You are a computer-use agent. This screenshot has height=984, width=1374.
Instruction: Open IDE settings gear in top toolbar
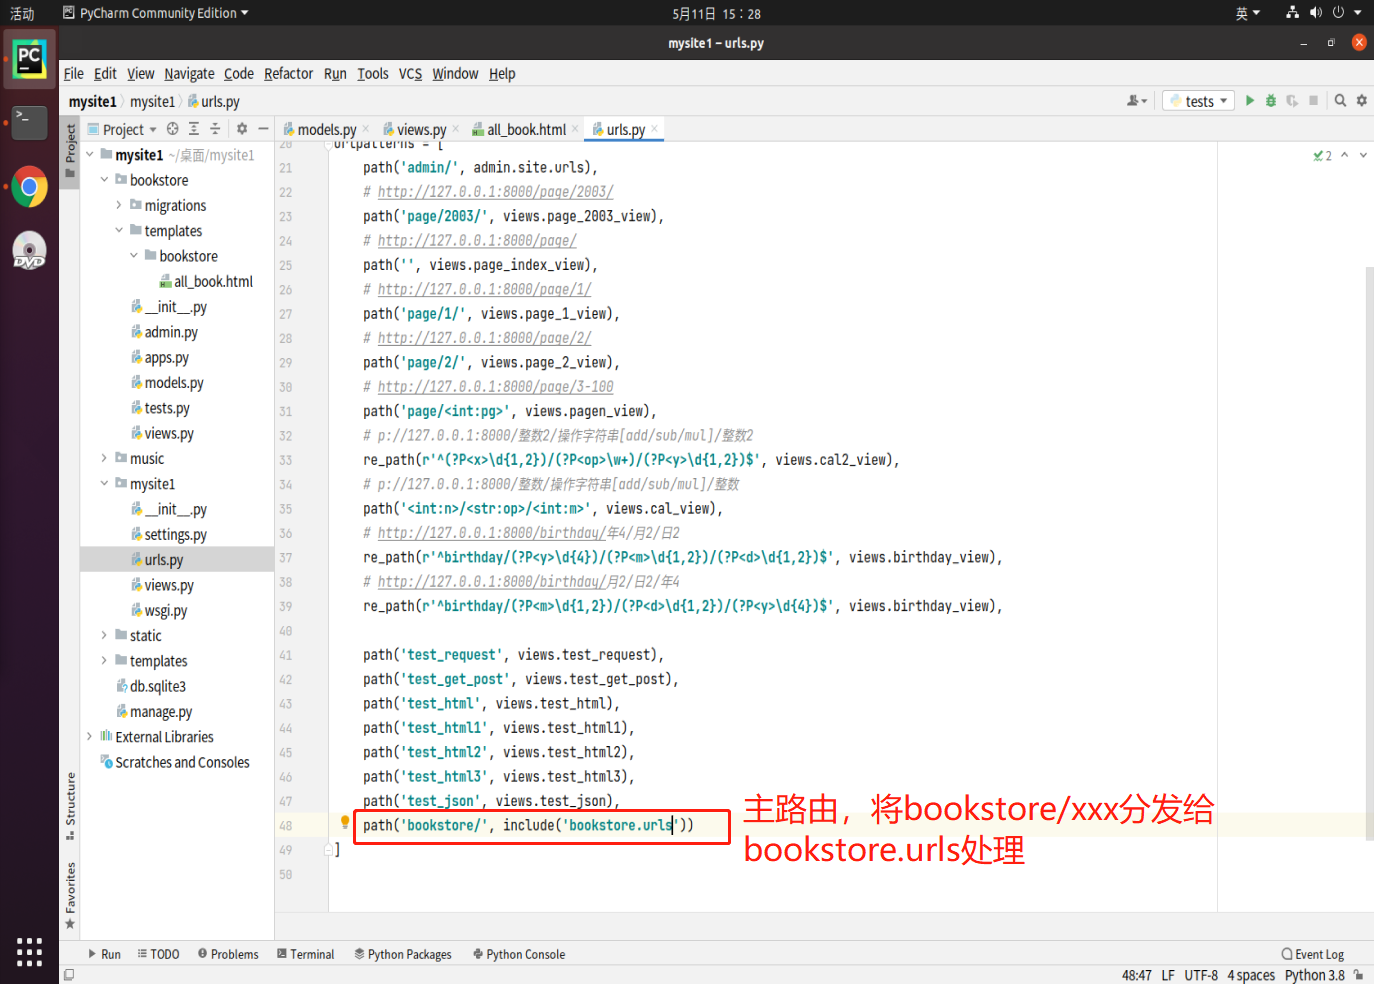1361,101
